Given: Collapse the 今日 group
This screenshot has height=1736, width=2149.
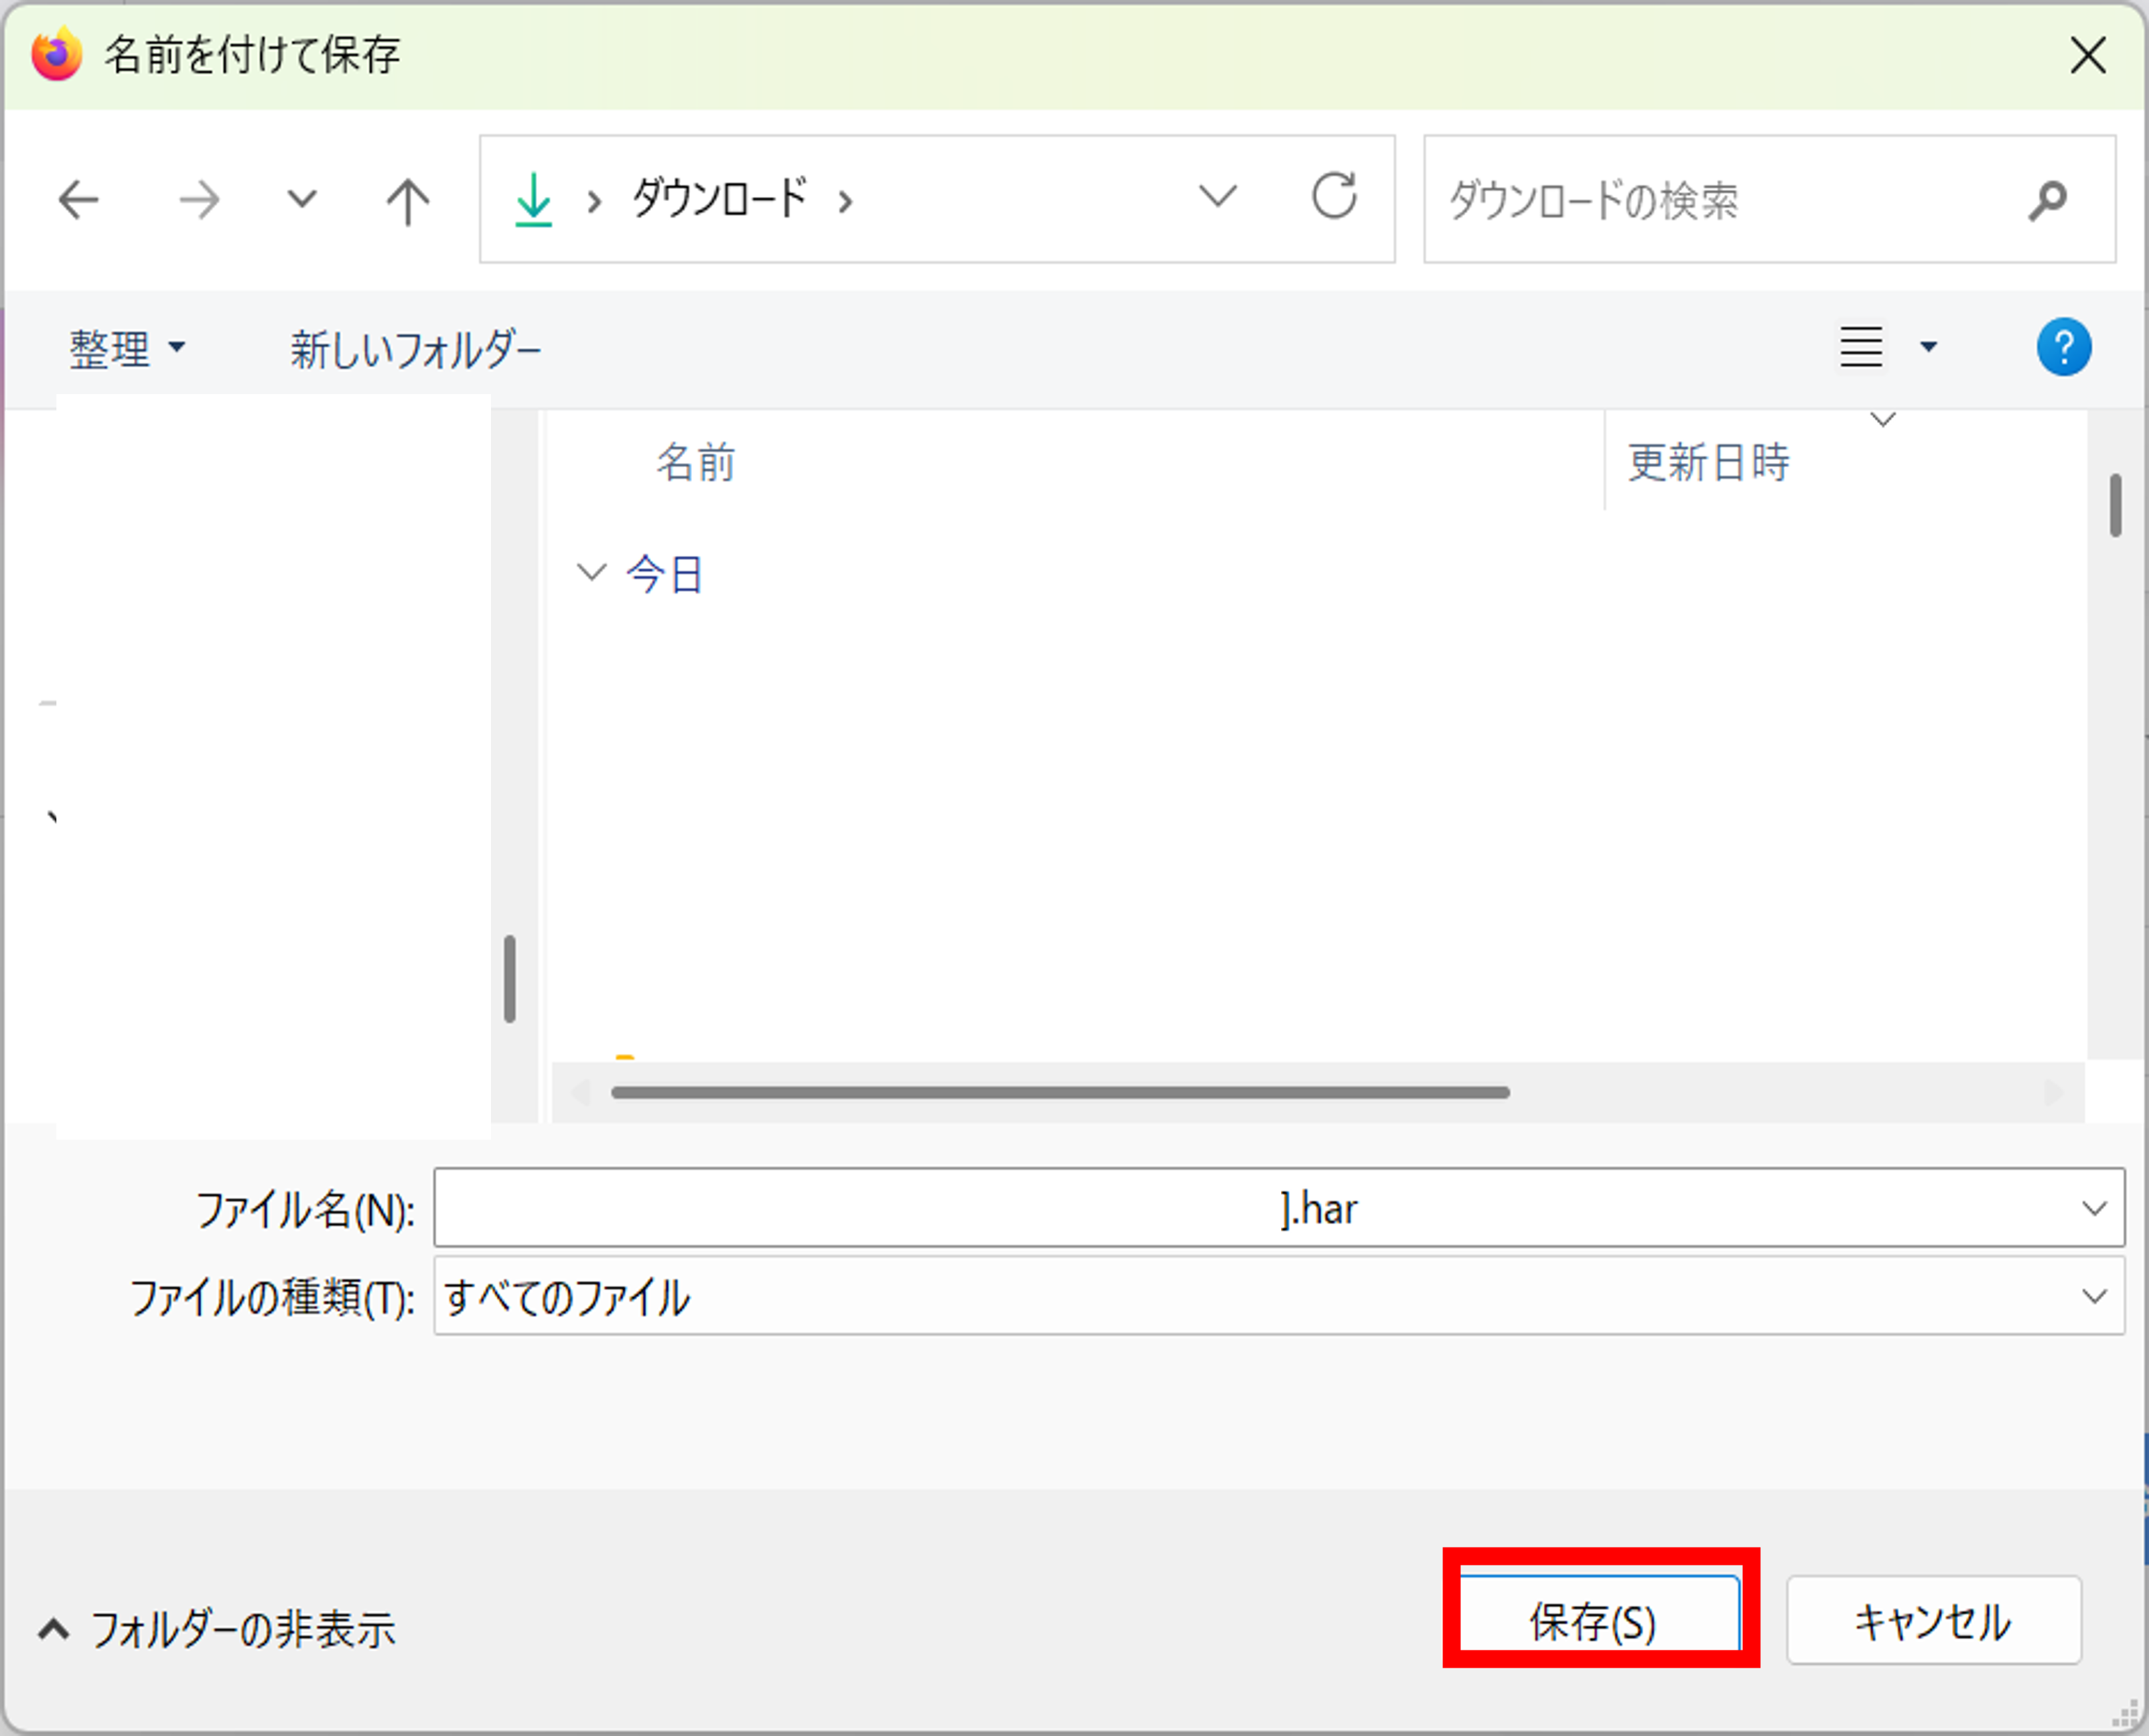Looking at the screenshot, I should point(591,573).
